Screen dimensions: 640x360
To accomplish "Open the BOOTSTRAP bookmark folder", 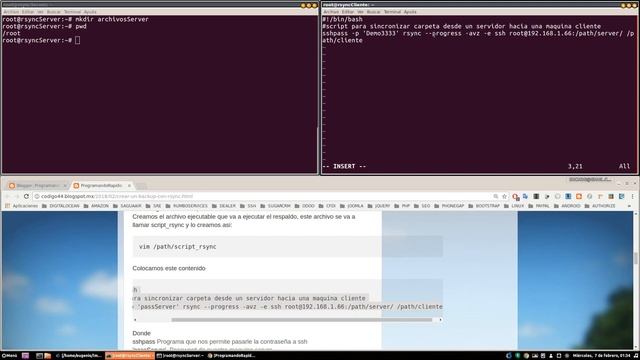I will click(484, 206).
